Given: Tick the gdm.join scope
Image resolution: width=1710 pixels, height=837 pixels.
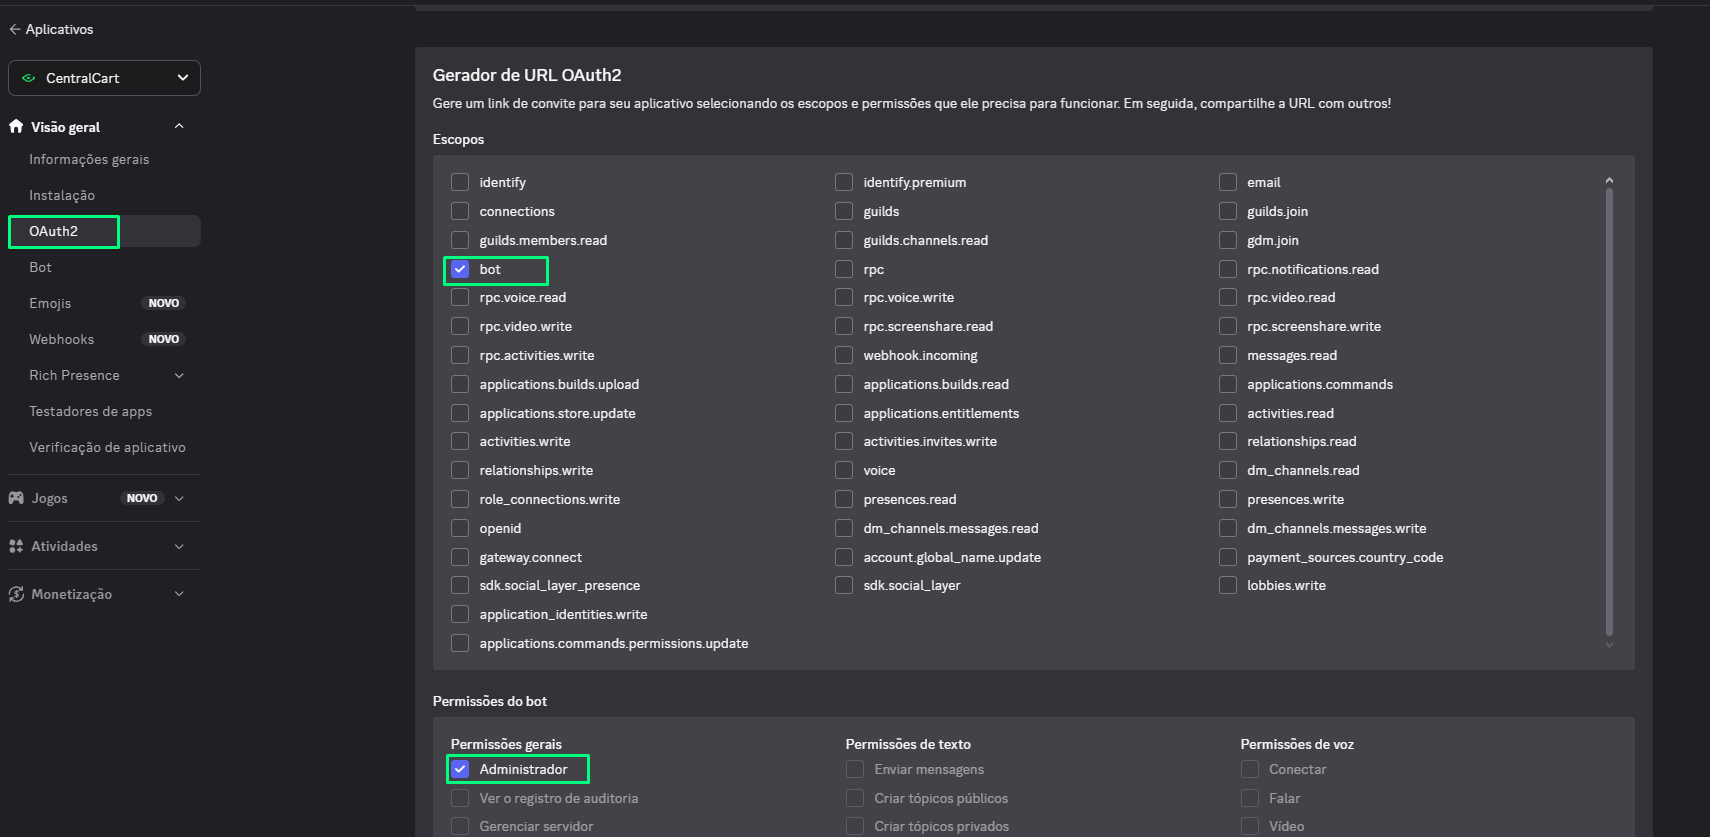Looking at the screenshot, I should click(x=1228, y=240).
